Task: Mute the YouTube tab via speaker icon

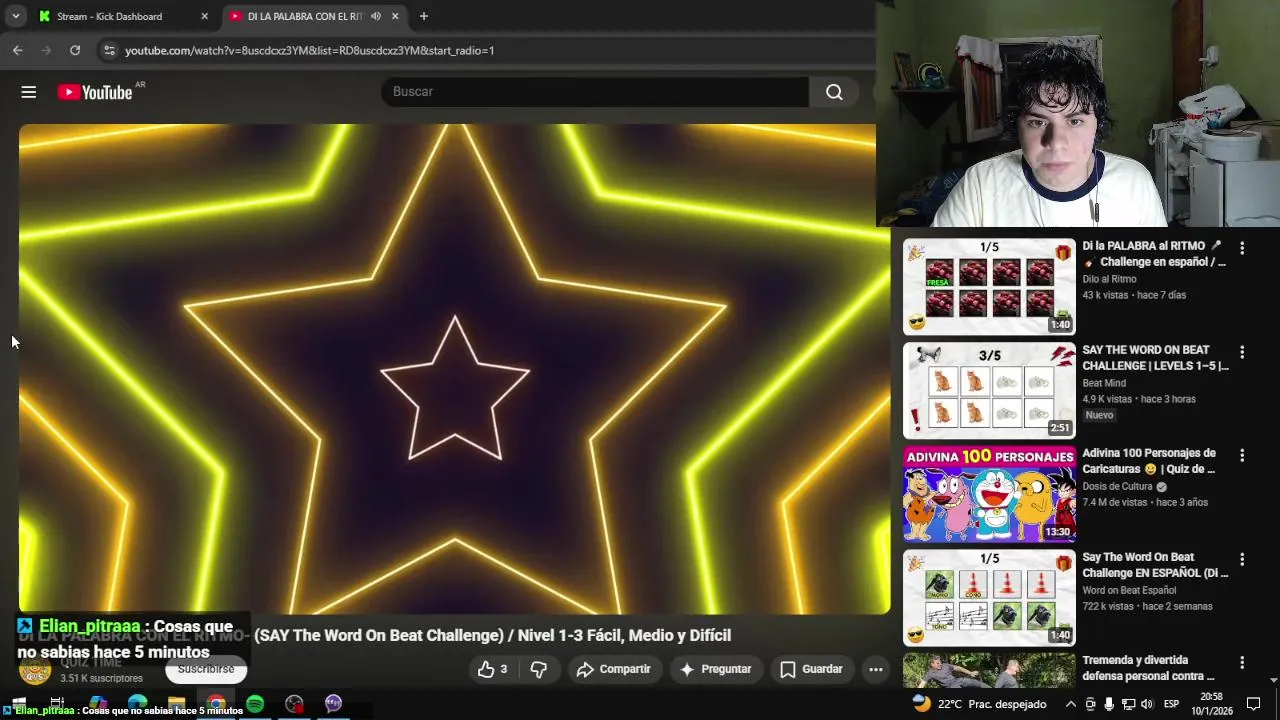Action: [x=376, y=16]
